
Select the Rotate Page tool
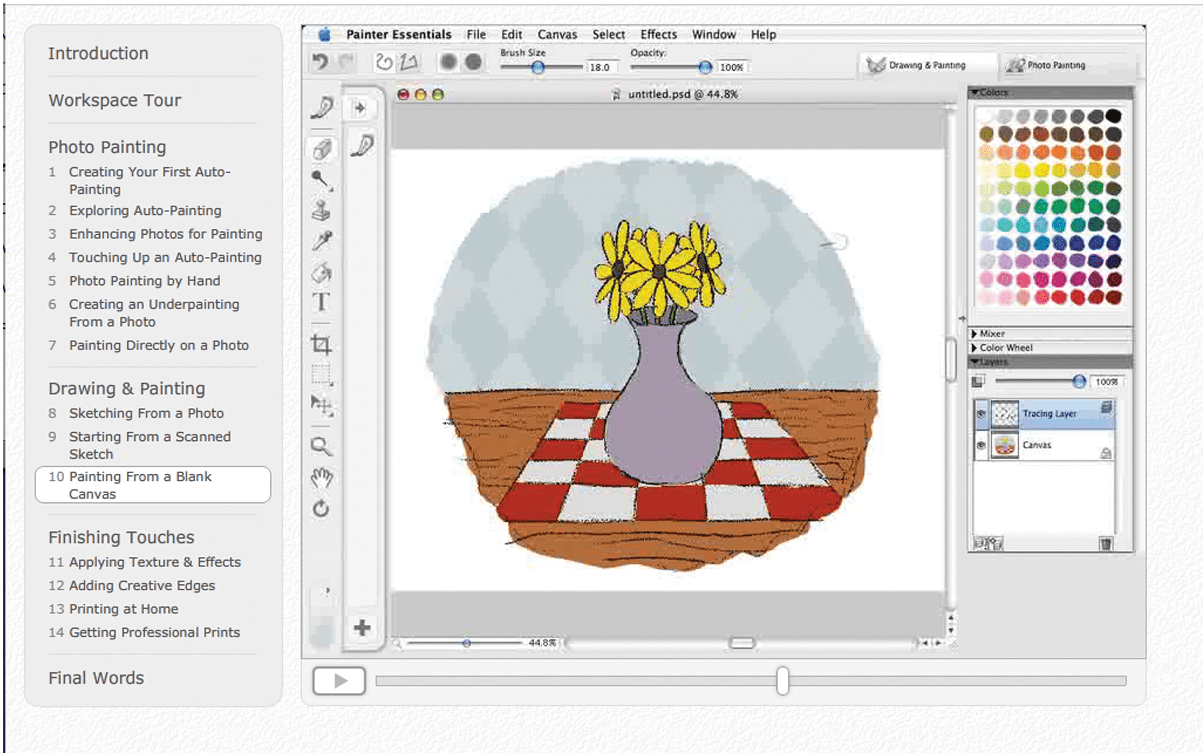(322, 507)
